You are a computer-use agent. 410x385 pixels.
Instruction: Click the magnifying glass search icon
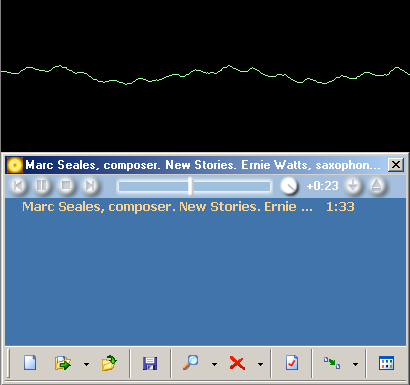pos(191,363)
